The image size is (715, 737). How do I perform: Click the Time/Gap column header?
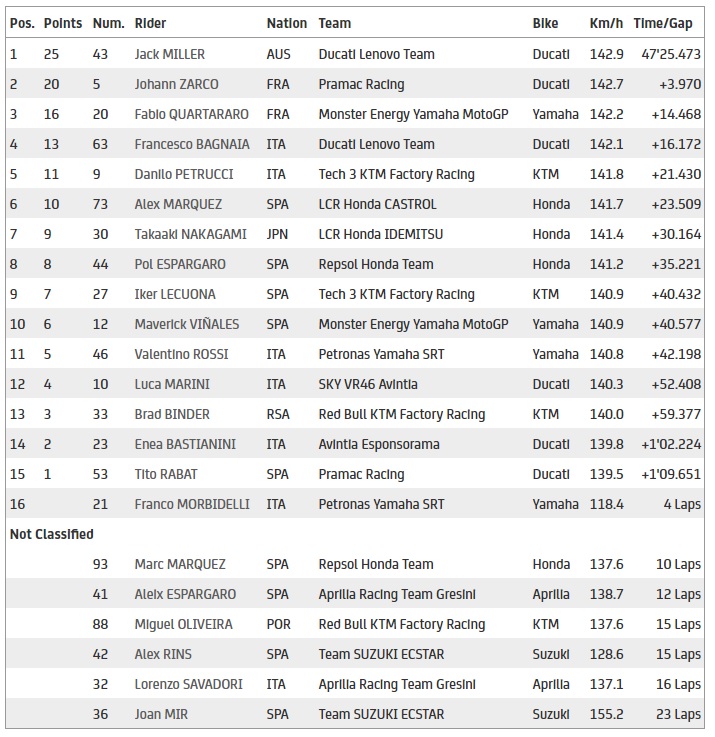coord(671,23)
